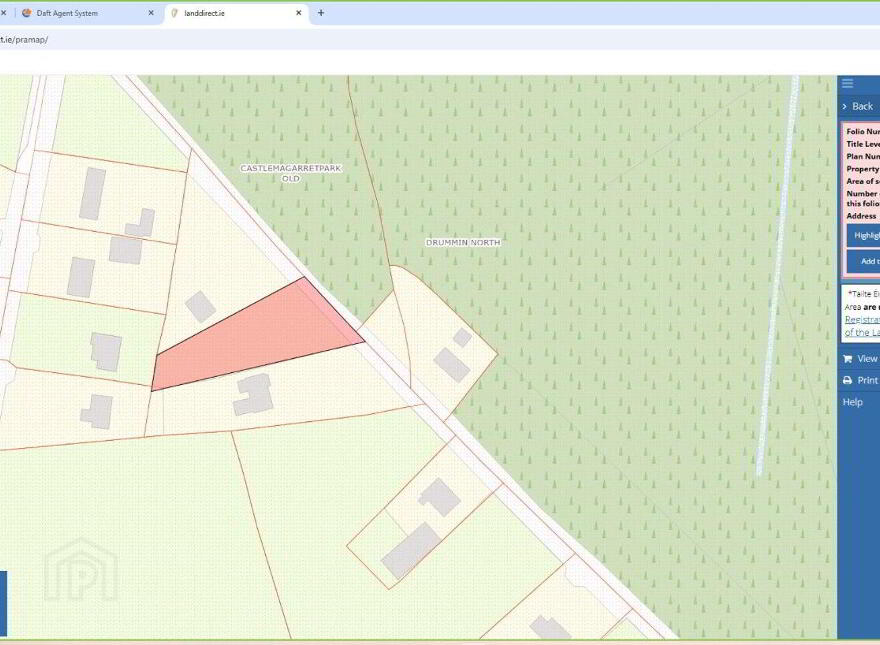Print the map using the printer item

pyautogui.click(x=860, y=380)
